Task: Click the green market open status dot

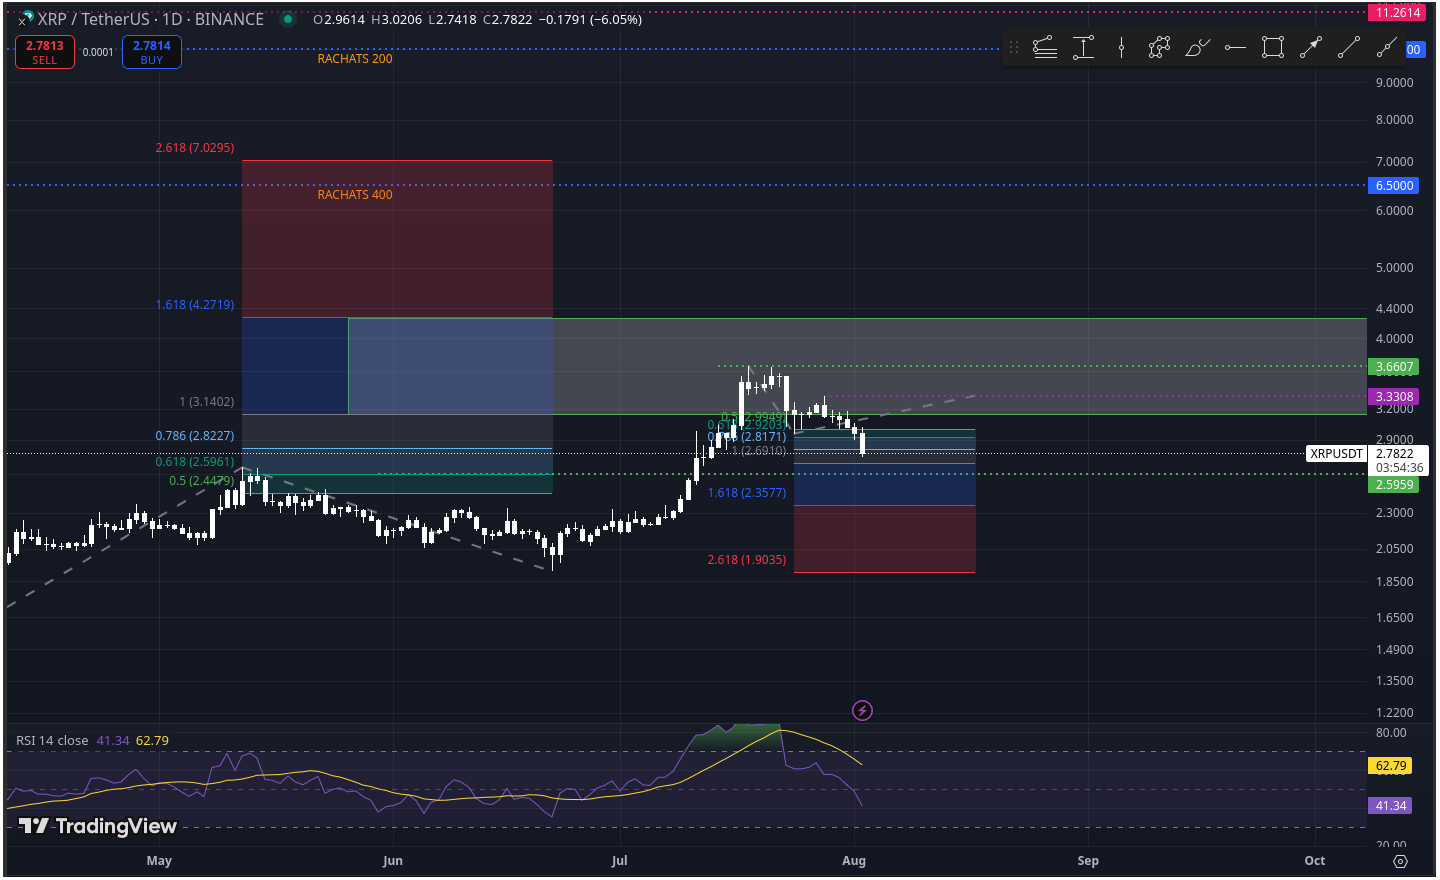Action: click(288, 19)
